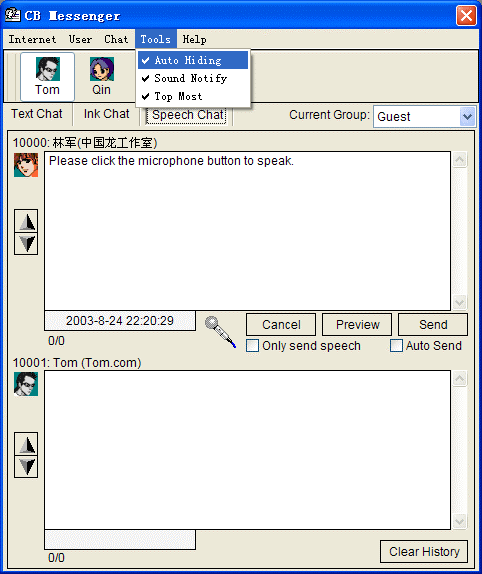Click Tom's avatar beside the lower message box
Image resolution: width=482 pixels, height=574 pixels.
[26, 384]
